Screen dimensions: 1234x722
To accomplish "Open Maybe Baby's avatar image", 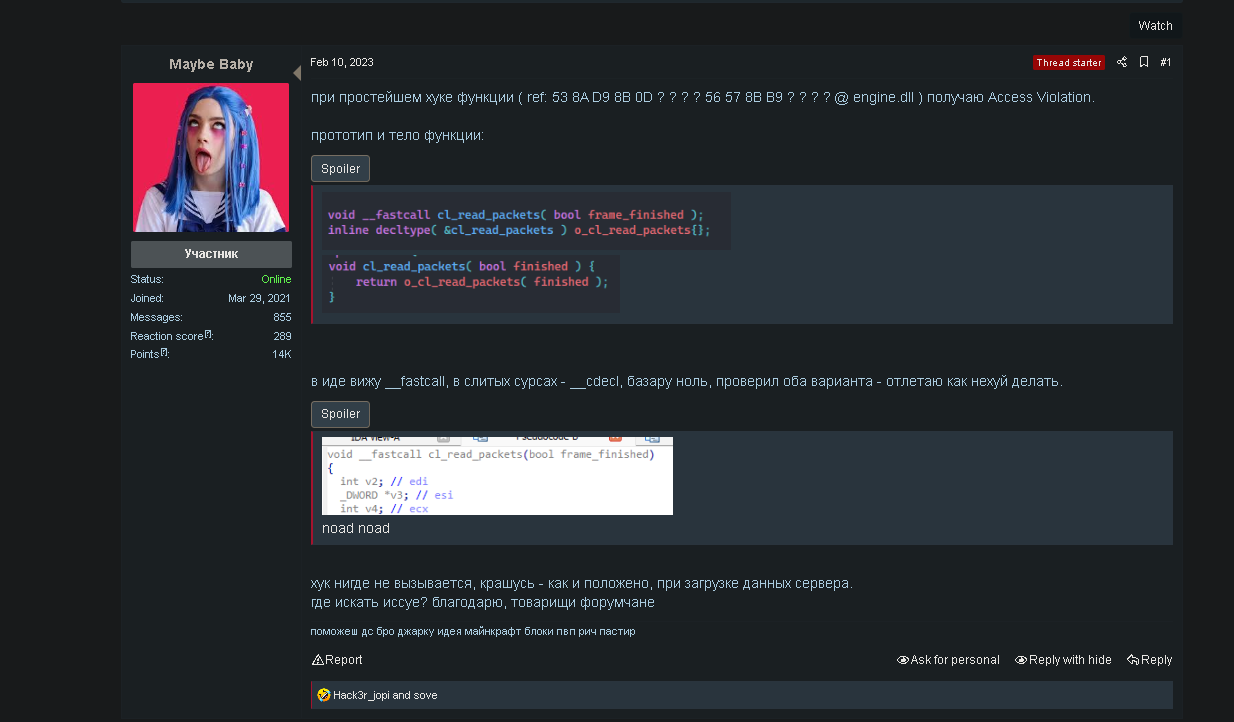I will pyautogui.click(x=211, y=157).
